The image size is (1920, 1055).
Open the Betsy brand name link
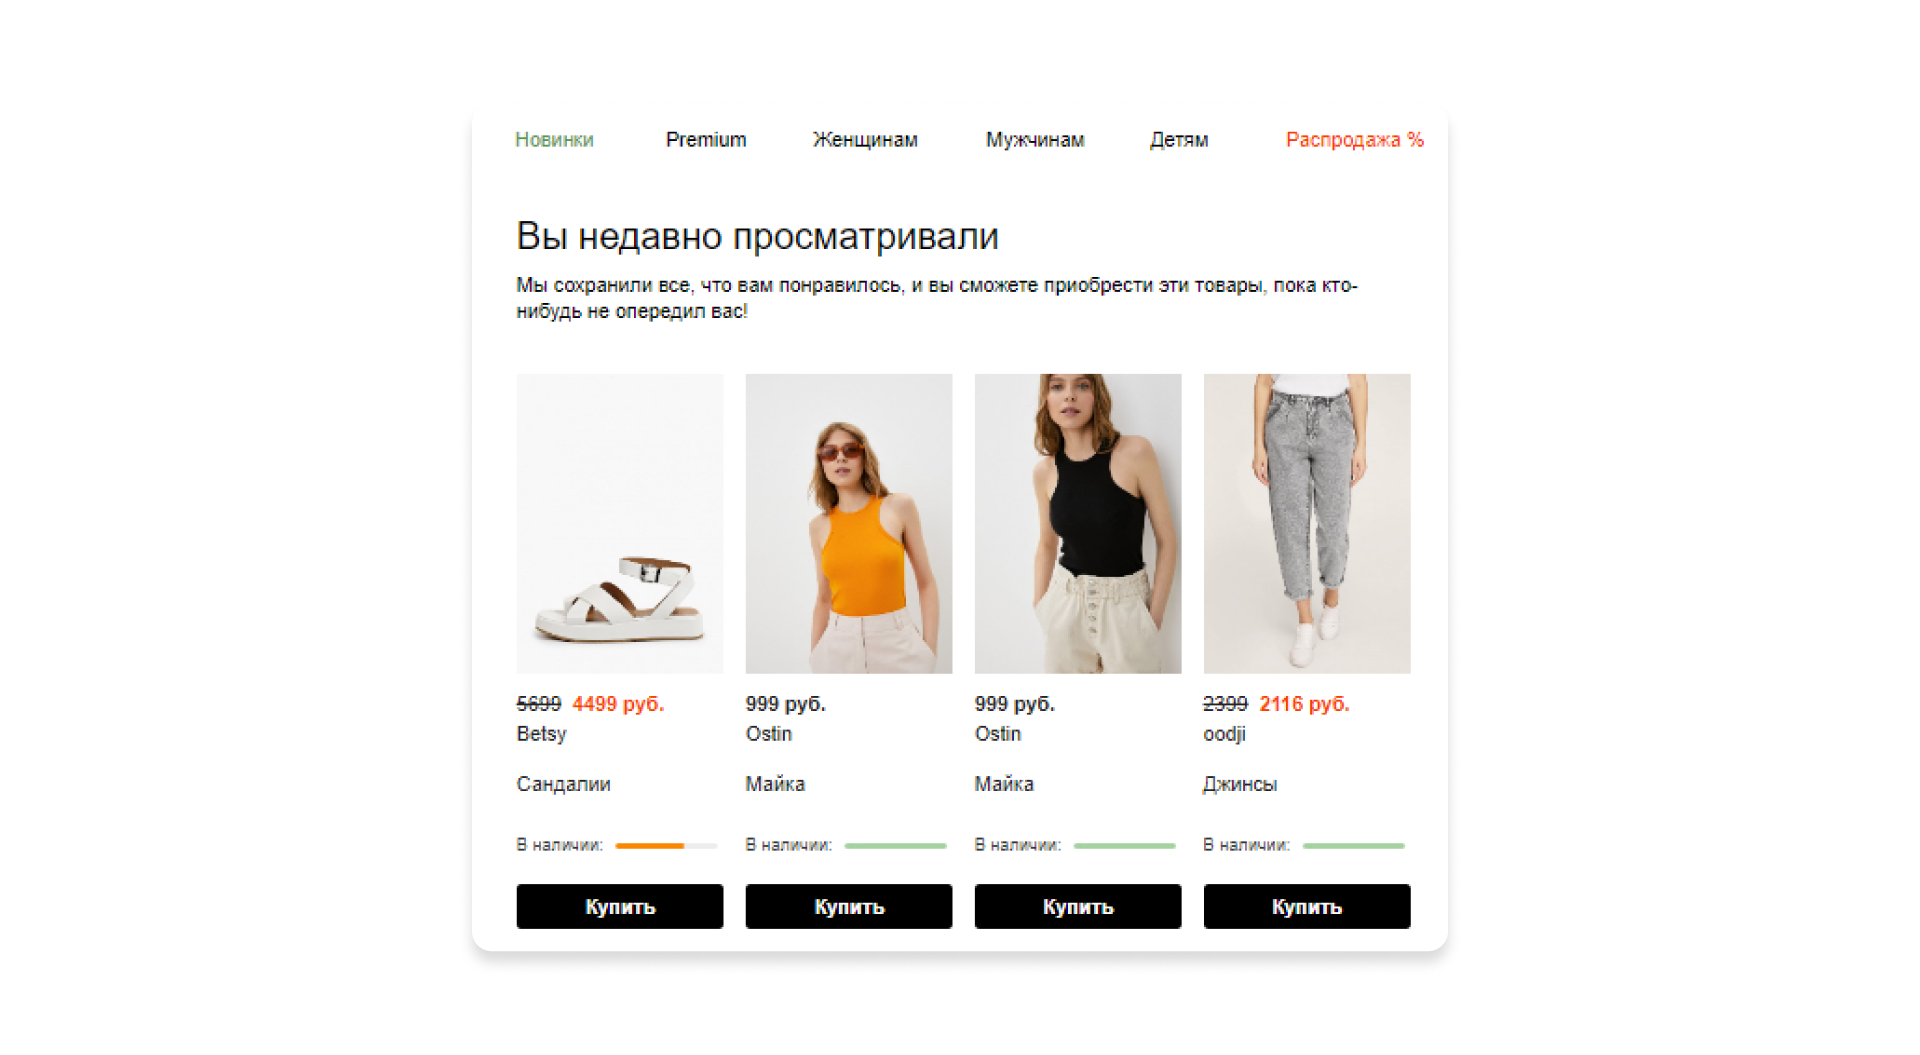pos(541,734)
